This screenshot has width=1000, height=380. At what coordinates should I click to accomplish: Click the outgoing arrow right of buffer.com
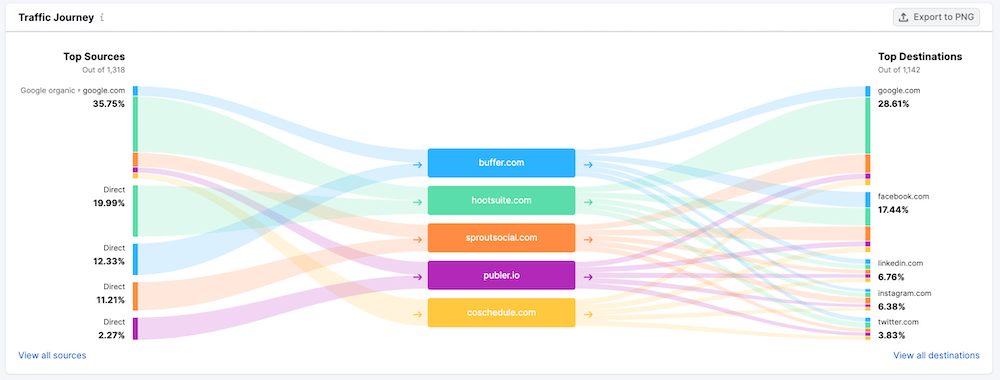tap(588, 164)
